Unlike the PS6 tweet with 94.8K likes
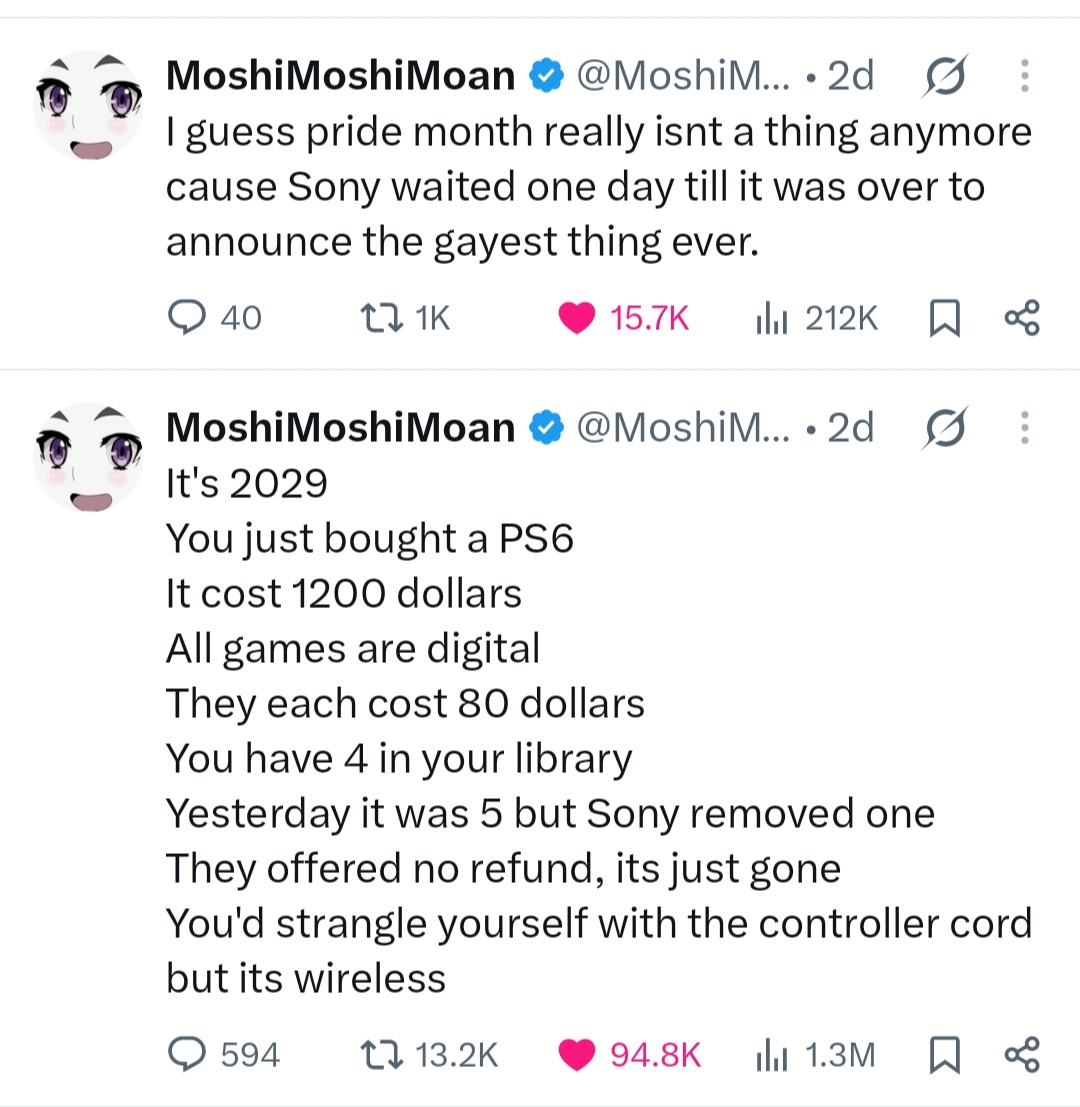This screenshot has height=1107, width=1080. (630, 1055)
